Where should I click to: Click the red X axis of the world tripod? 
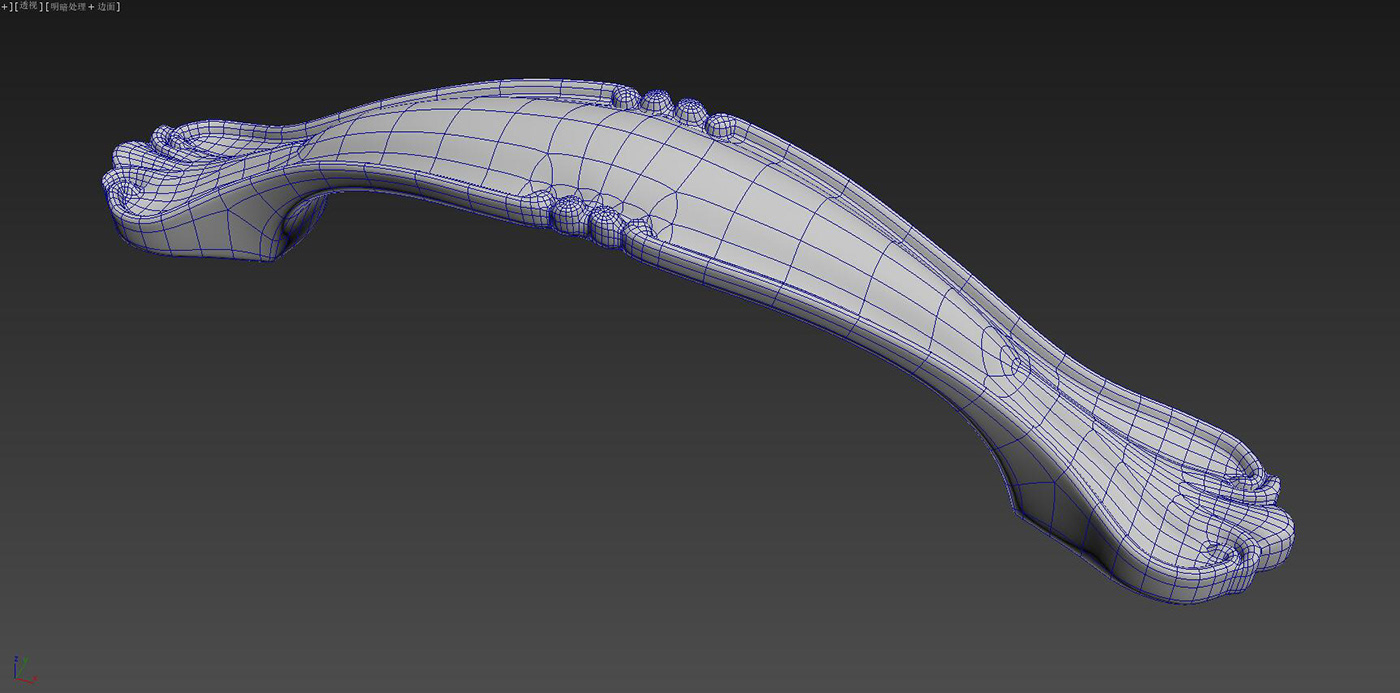[x=26, y=681]
